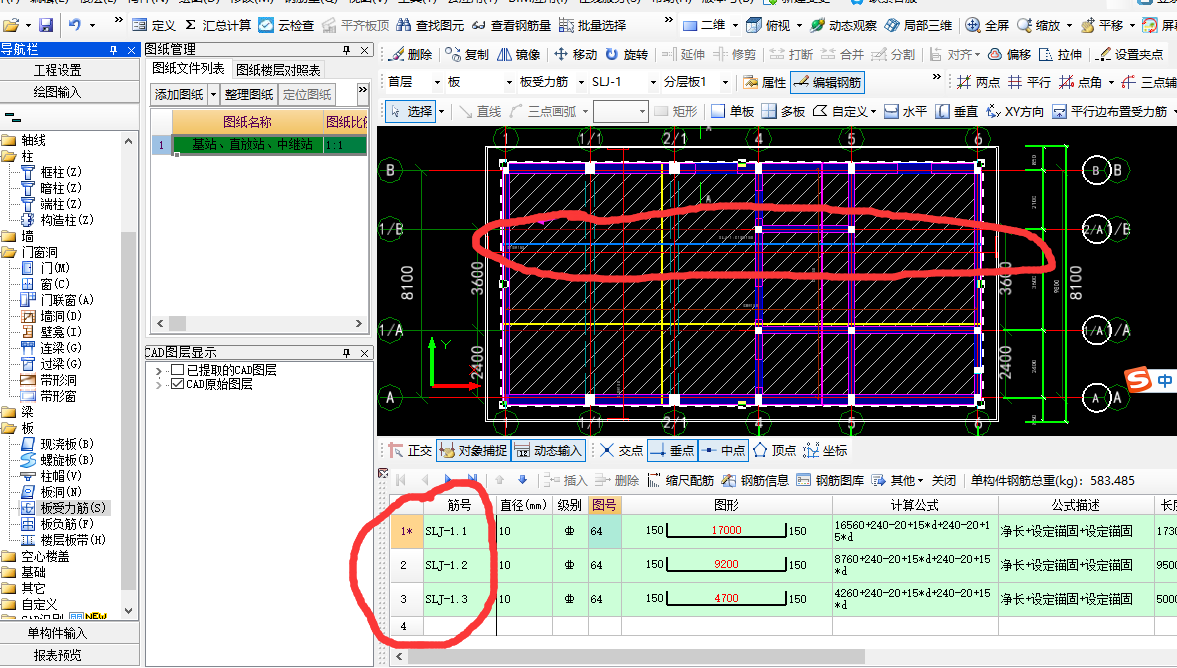Screen dimensions: 1177x668
Task: Choose 水平 horizontal rebar direction
Action: tap(905, 111)
